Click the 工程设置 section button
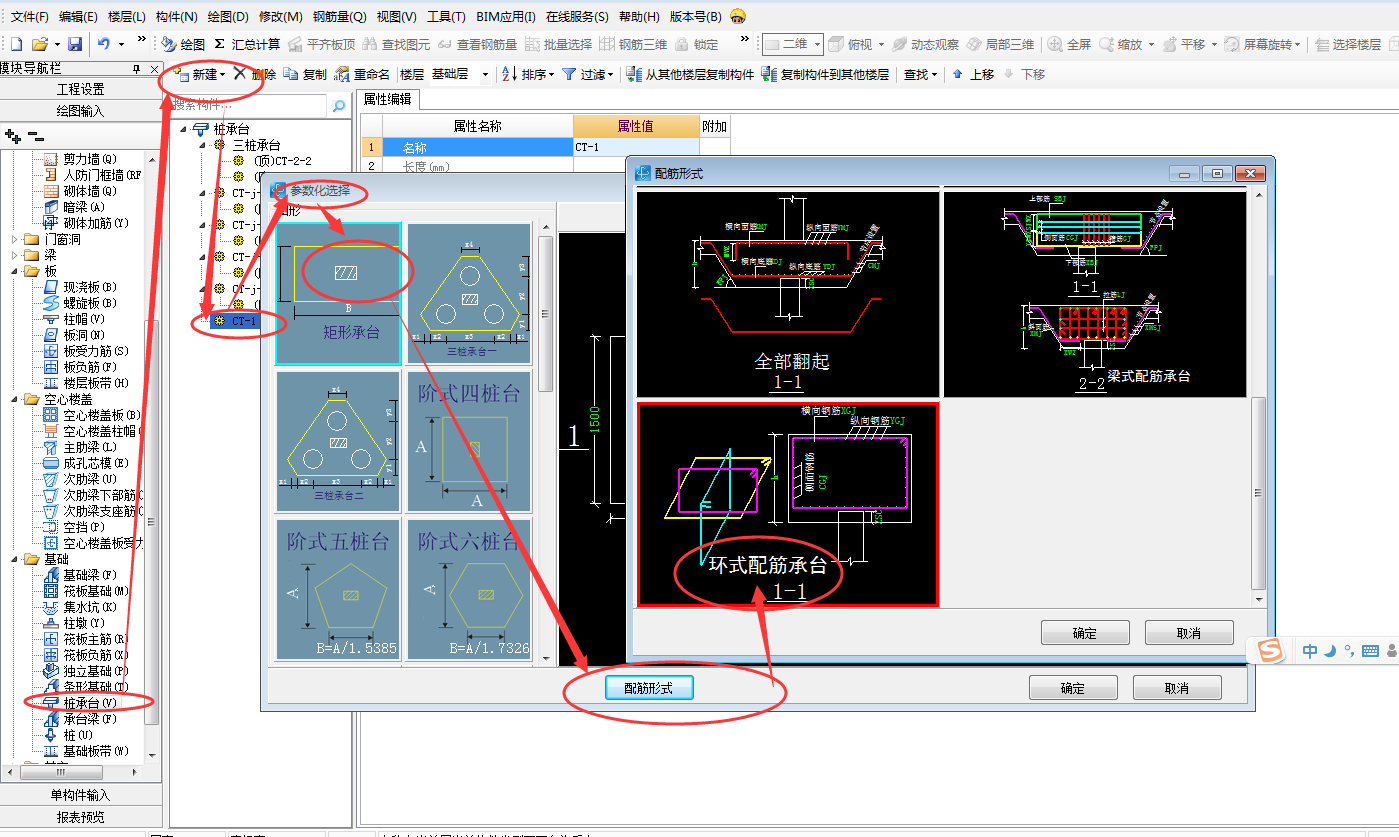The image size is (1399, 837). tap(80, 89)
